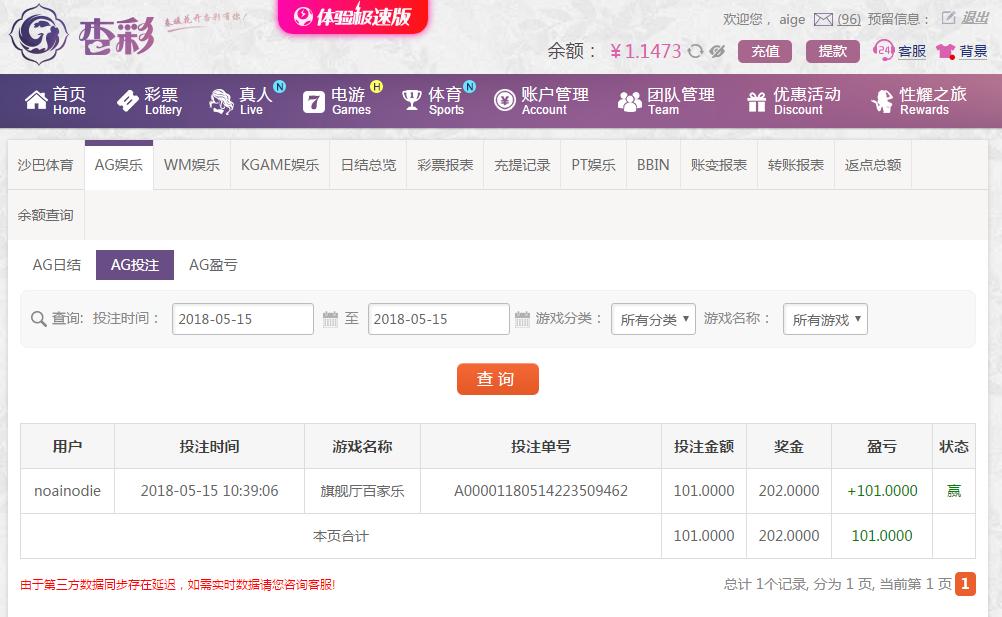
Task: Click the 24-hour customer service headset icon
Action: point(883,51)
